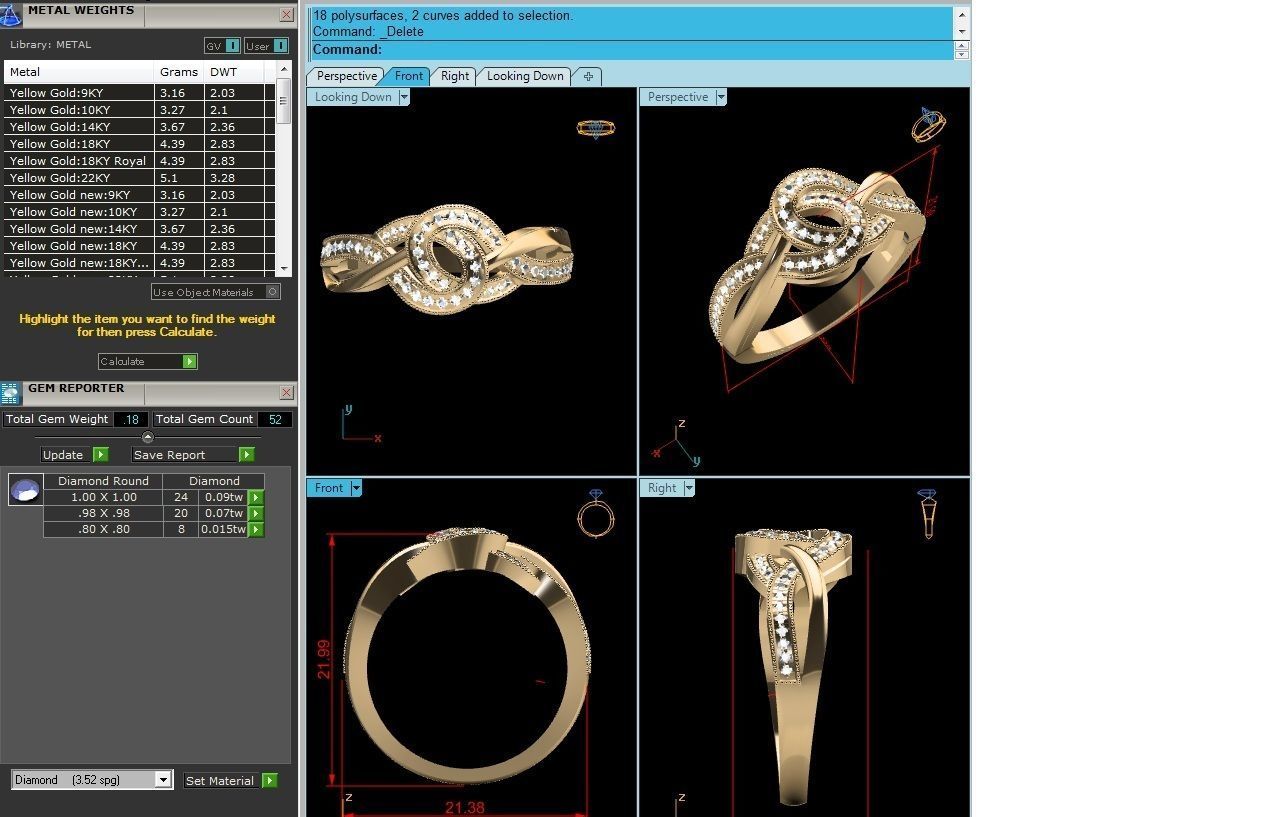
Task: Click the add viewport tab plus icon
Action: pos(588,76)
